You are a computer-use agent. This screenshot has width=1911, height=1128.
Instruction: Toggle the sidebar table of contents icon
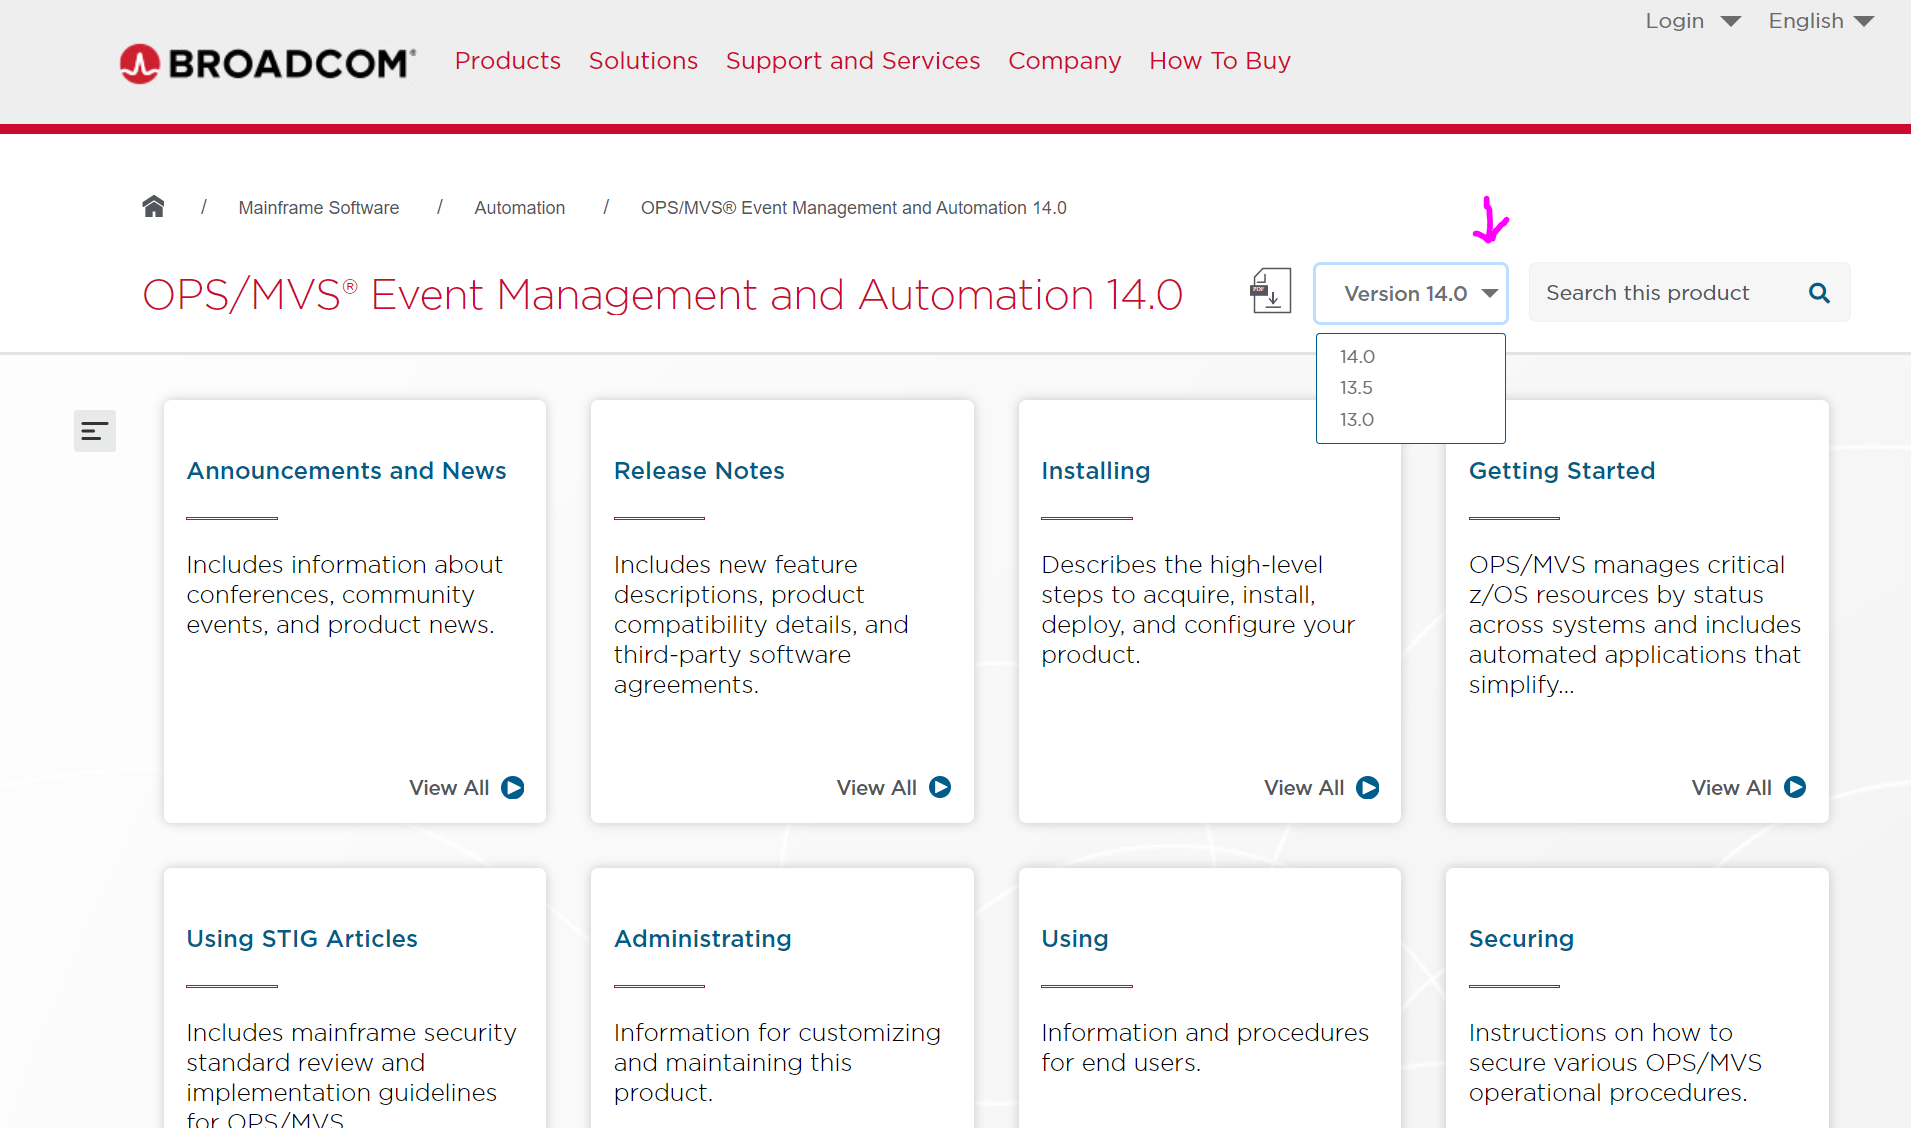click(95, 431)
